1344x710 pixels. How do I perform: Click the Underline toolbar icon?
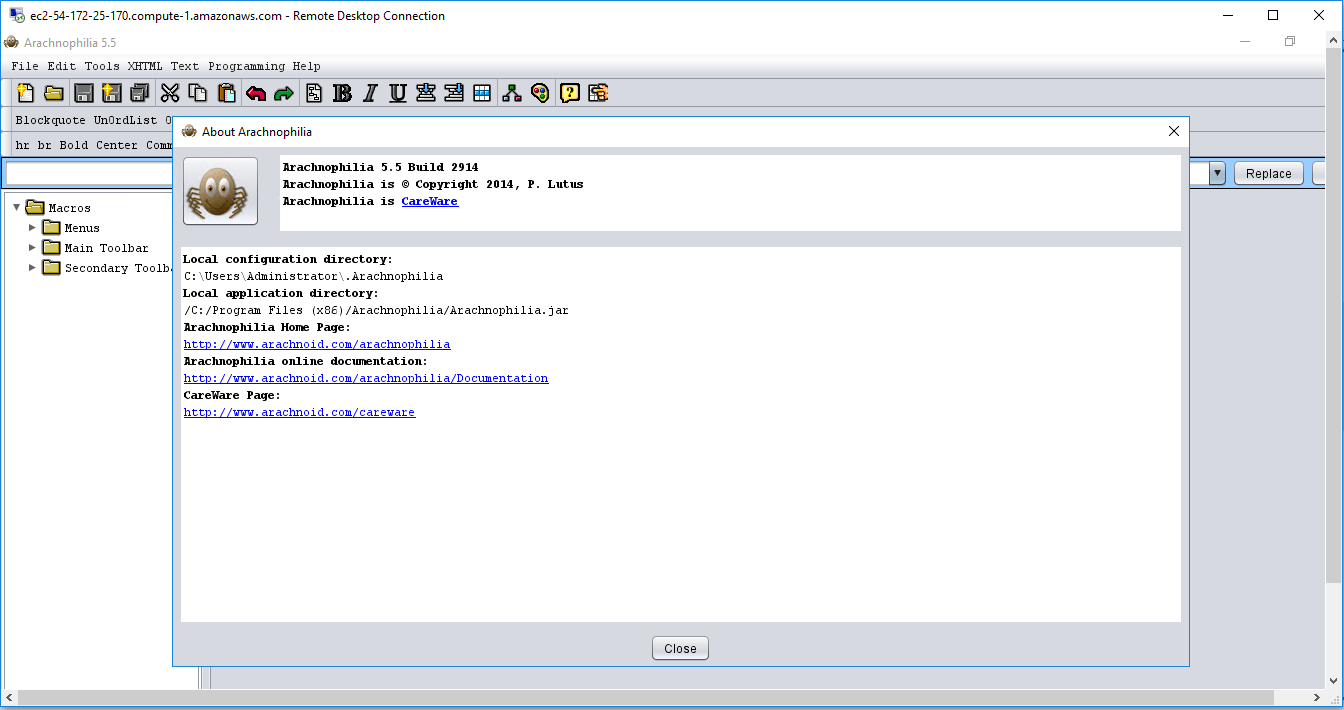(398, 93)
